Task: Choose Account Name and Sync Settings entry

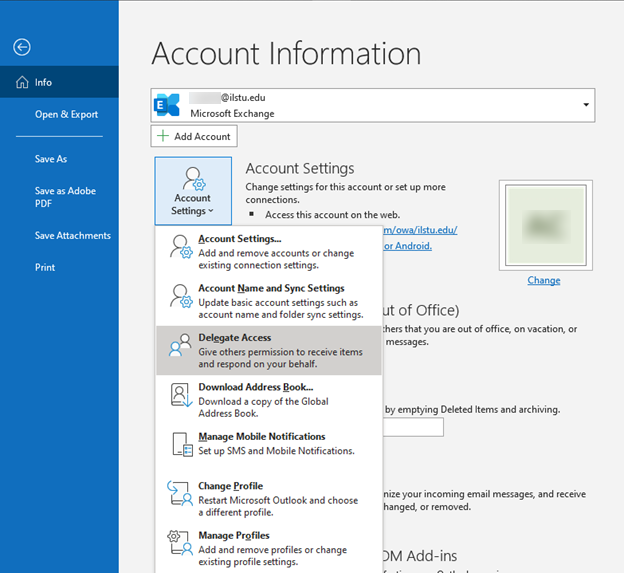Action: [x=269, y=301]
